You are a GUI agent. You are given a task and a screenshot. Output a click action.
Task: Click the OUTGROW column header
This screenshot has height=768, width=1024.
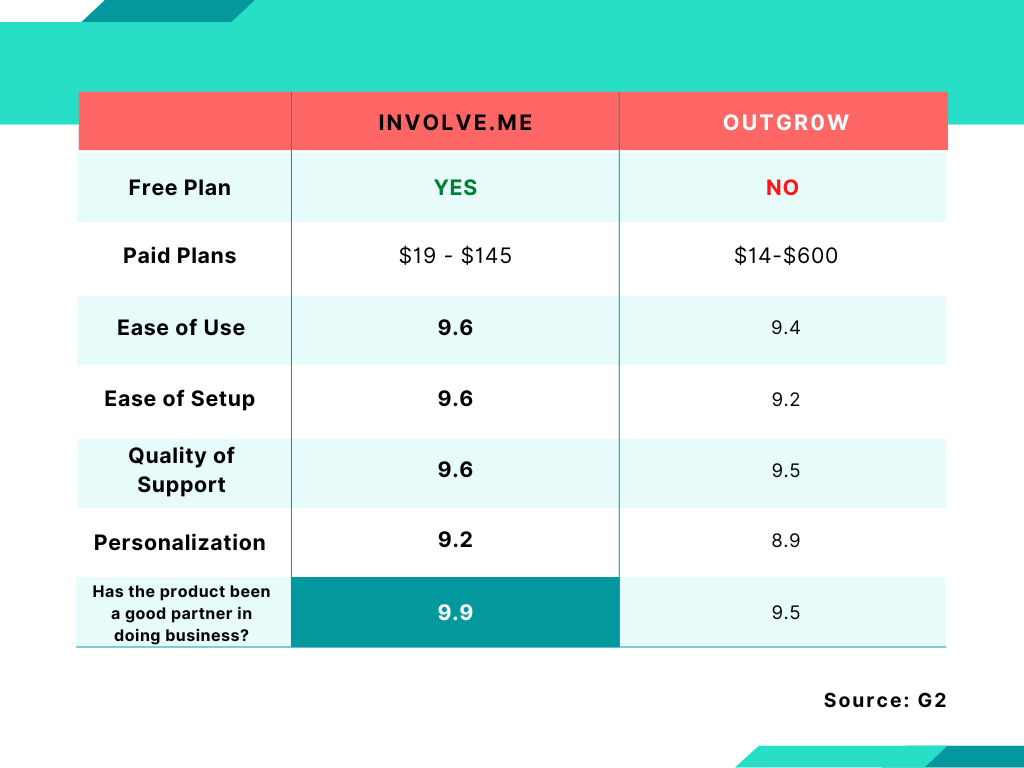(x=786, y=123)
